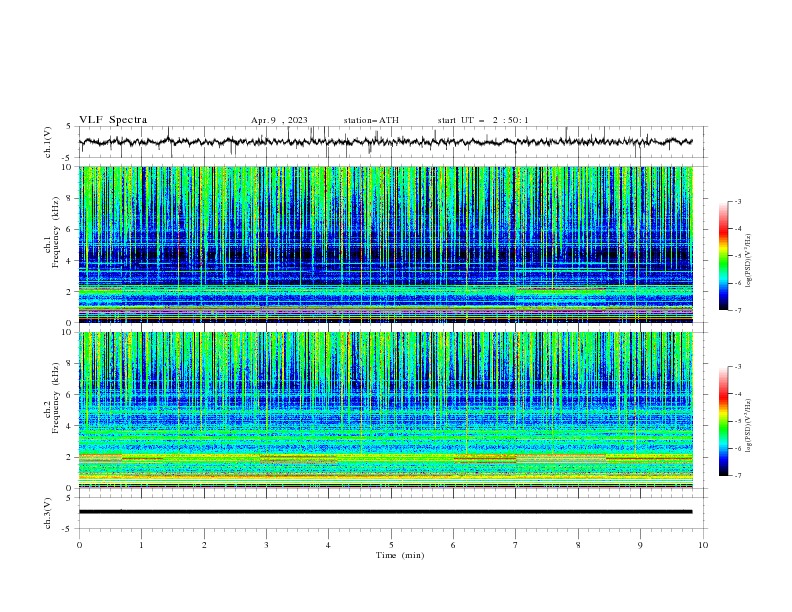Click the "VLF Spectra" plot title
This screenshot has width=792, height=612.
pyautogui.click(x=113, y=120)
